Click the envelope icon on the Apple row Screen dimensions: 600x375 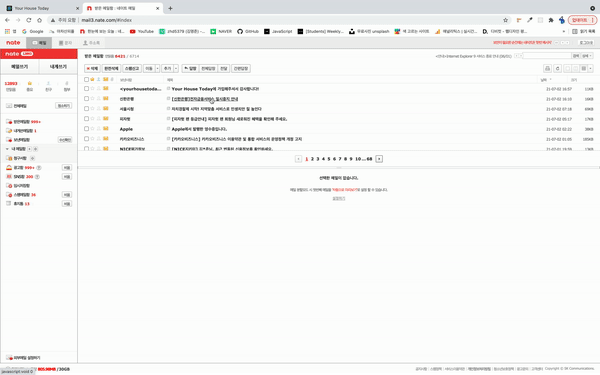(x=106, y=129)
